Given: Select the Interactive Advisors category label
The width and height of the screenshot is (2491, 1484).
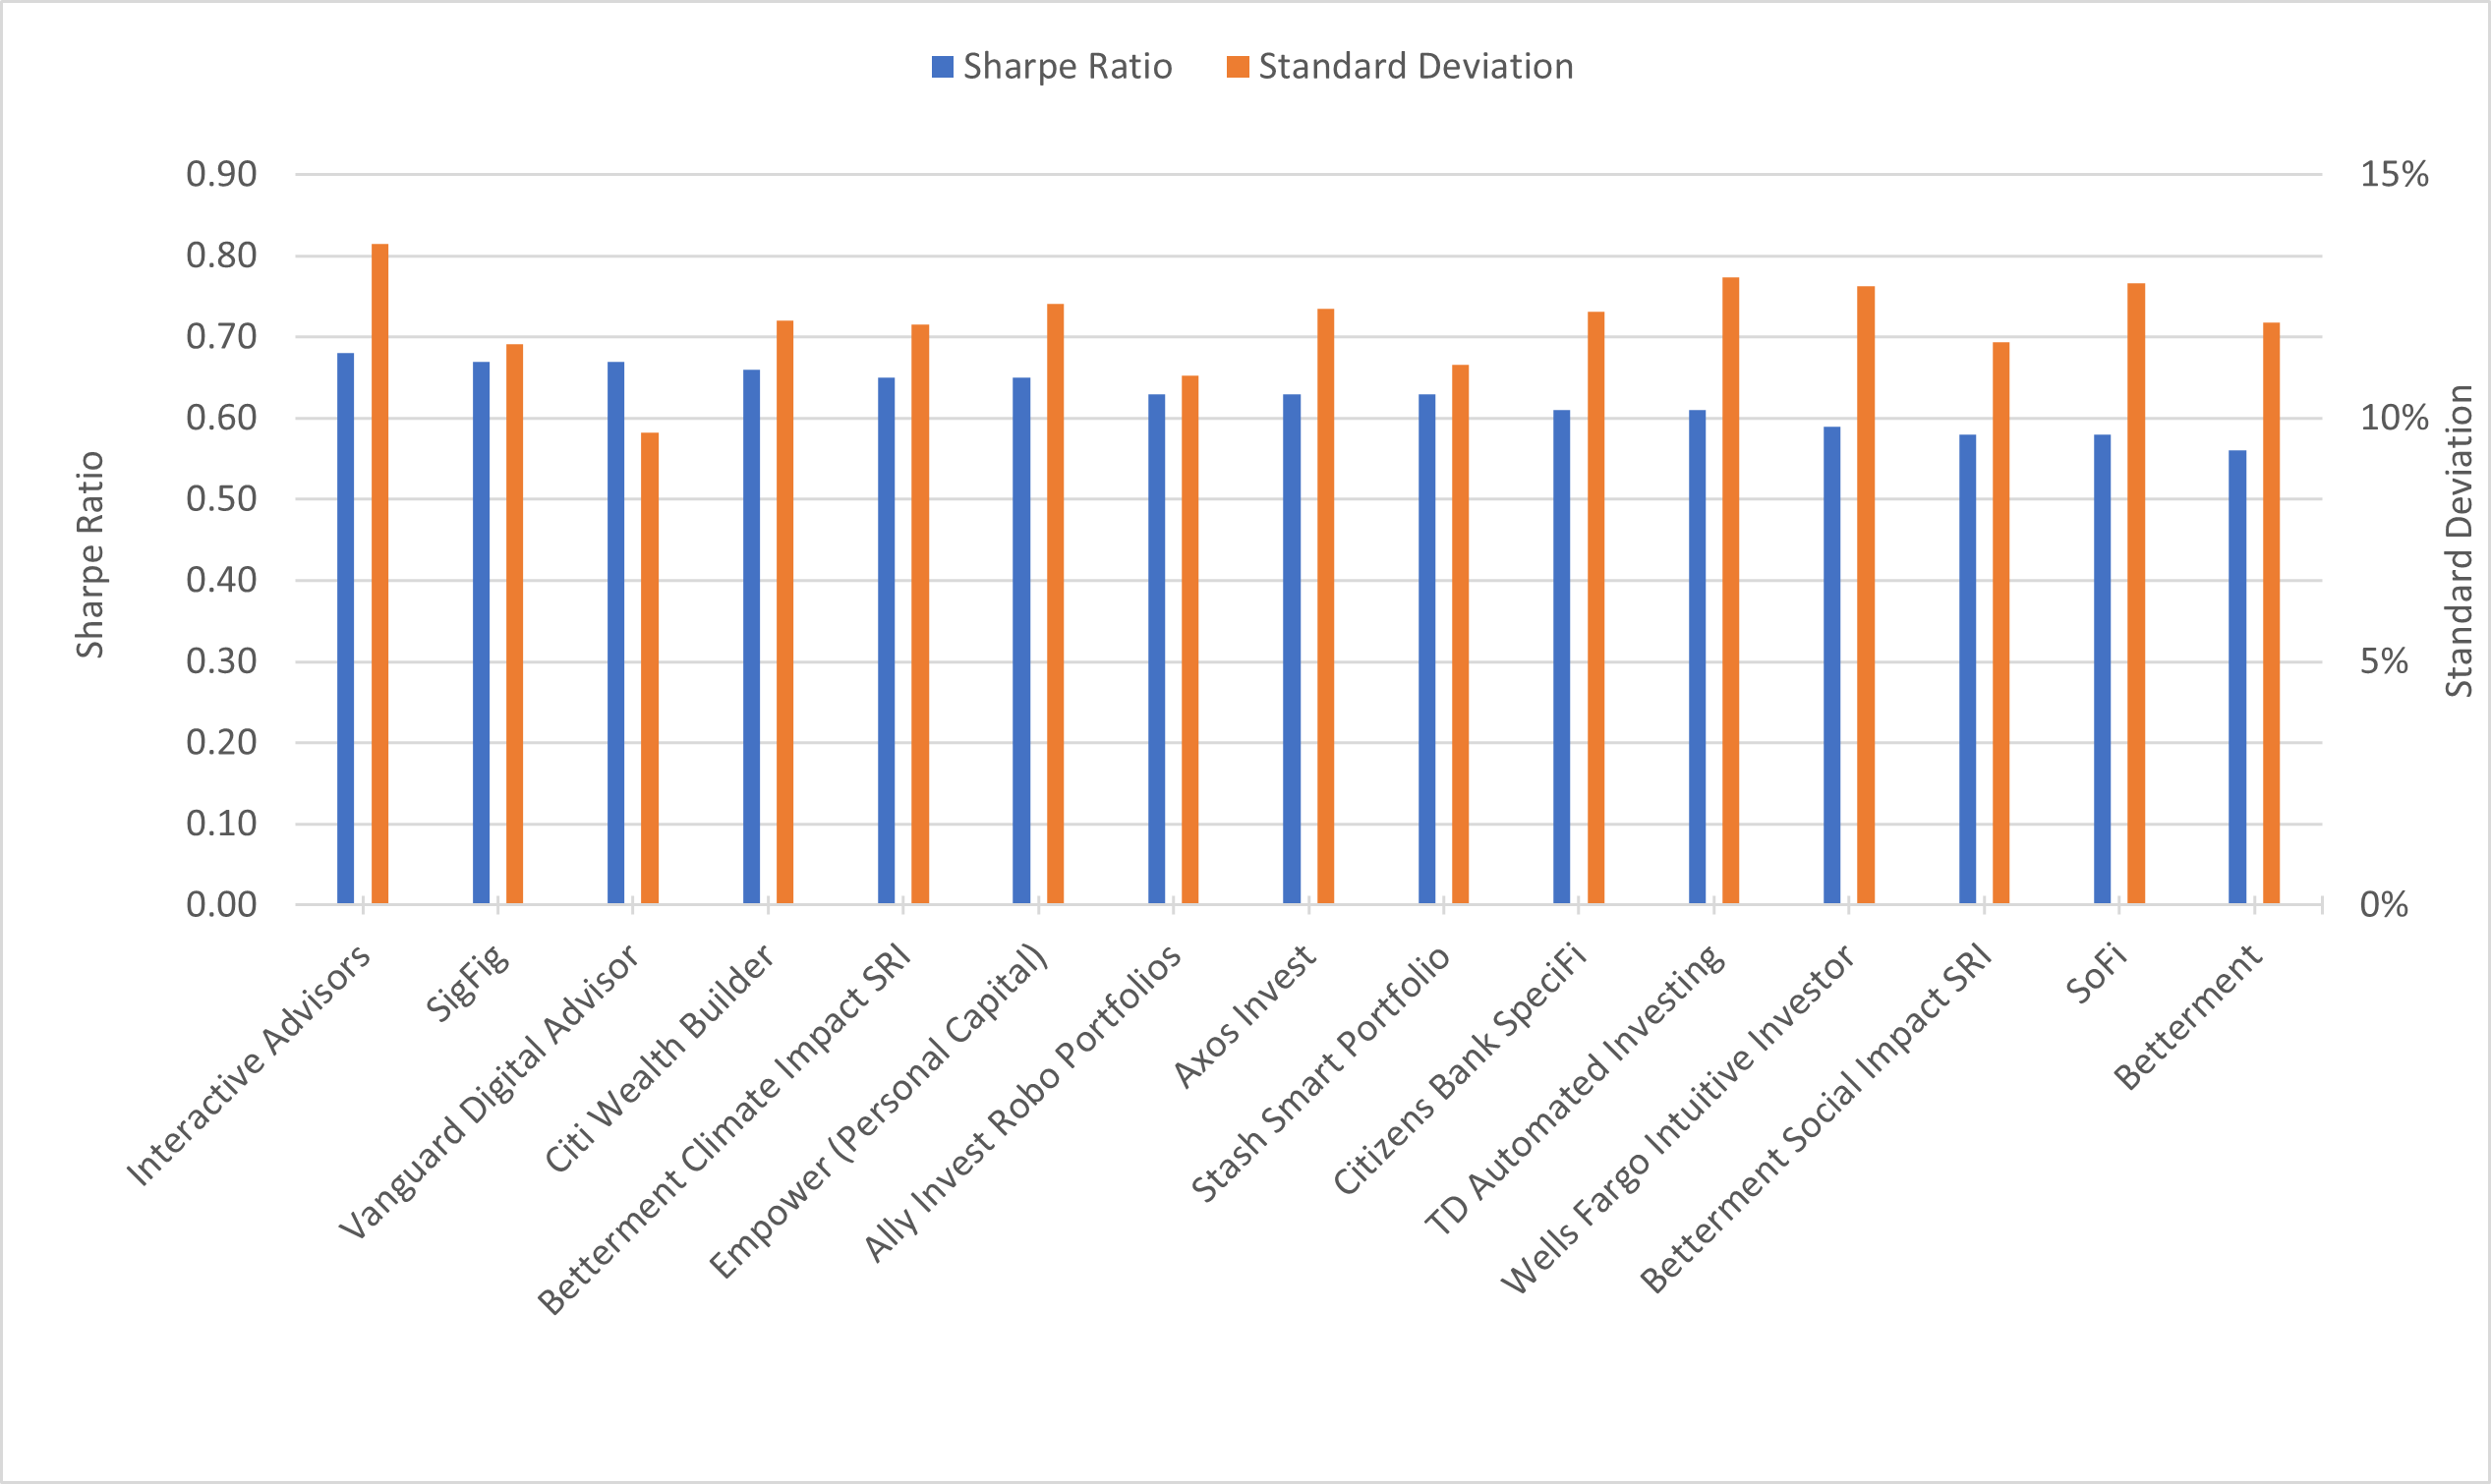Looking at the screenshot, I should pos(248,1064).
